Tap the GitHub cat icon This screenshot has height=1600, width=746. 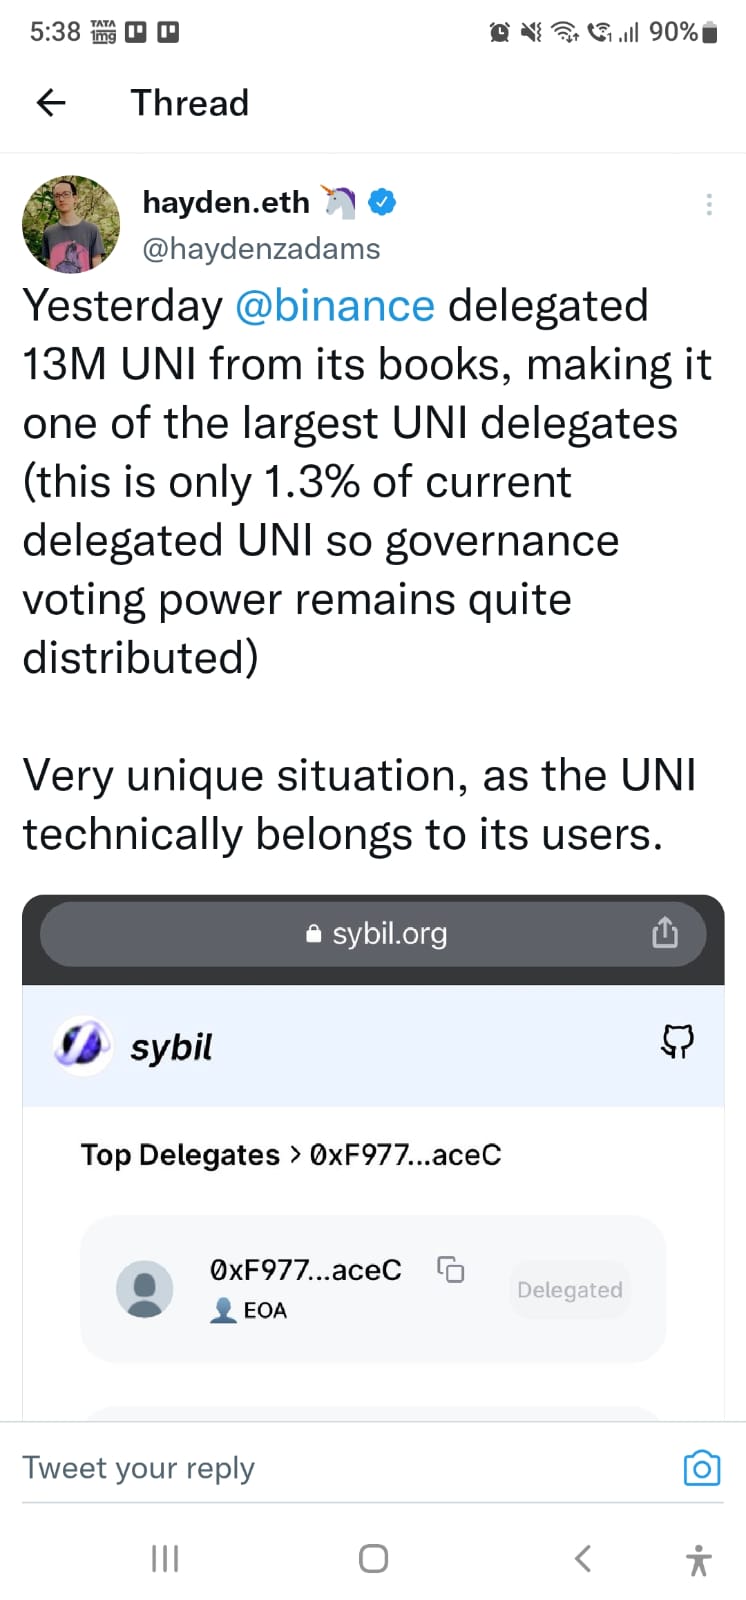click(677, 1042)
